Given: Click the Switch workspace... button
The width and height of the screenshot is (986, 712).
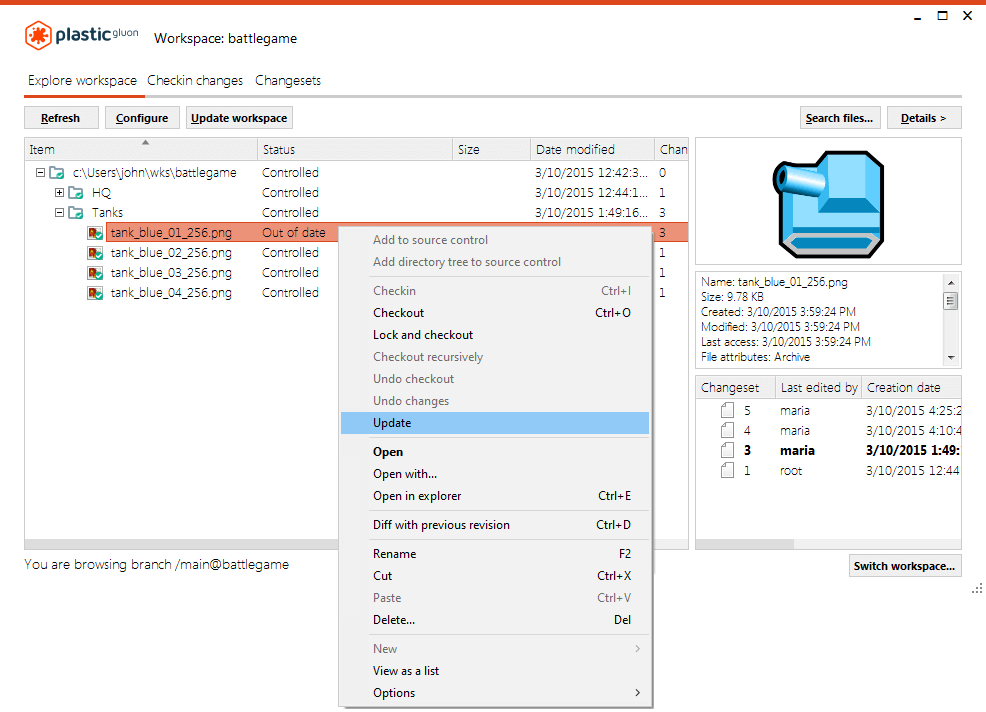Looking at the screenshot, I should pyautogui.click(x=904, y=566).
